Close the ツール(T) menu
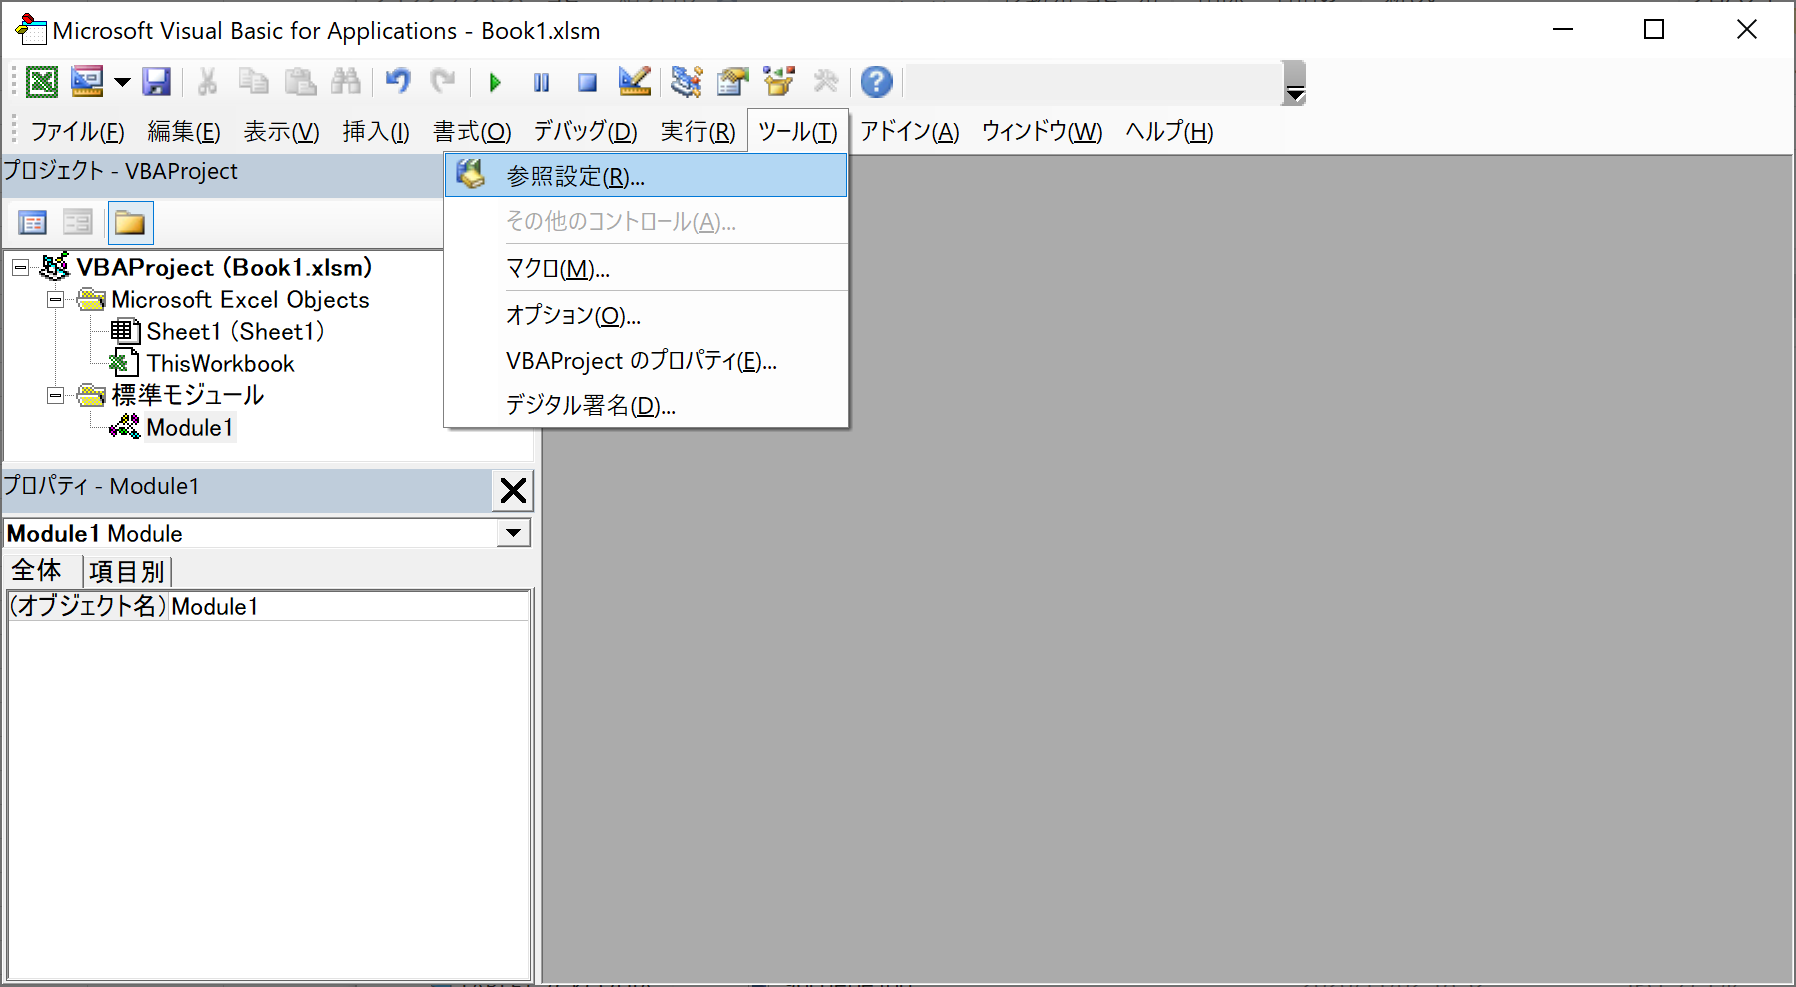Viewport: 1796px width, 987px height. tap(798, 132)
